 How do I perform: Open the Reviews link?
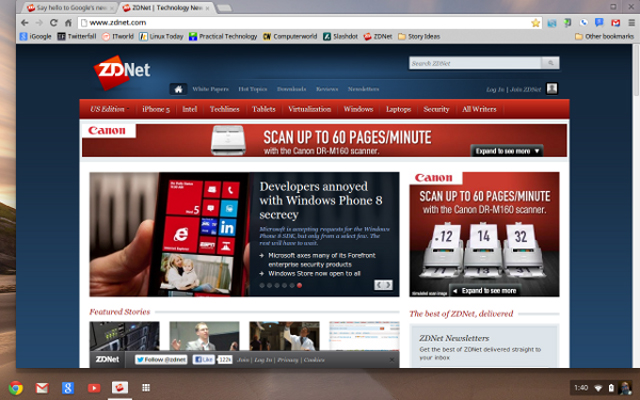coord(327,89)
